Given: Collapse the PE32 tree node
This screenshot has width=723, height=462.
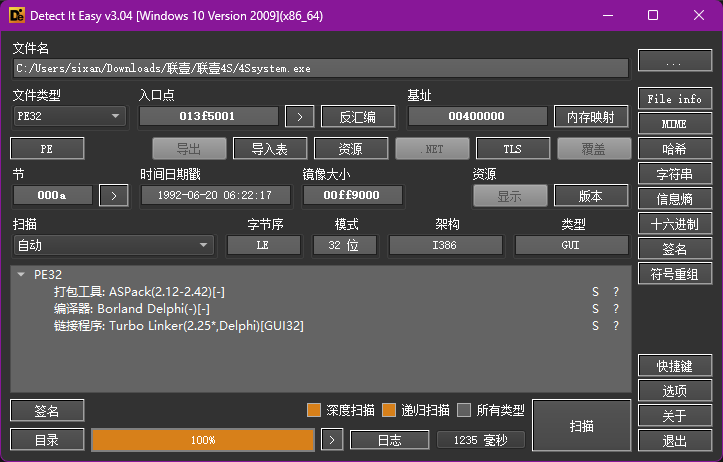Looking at the screenshot, I should [22, 274].
